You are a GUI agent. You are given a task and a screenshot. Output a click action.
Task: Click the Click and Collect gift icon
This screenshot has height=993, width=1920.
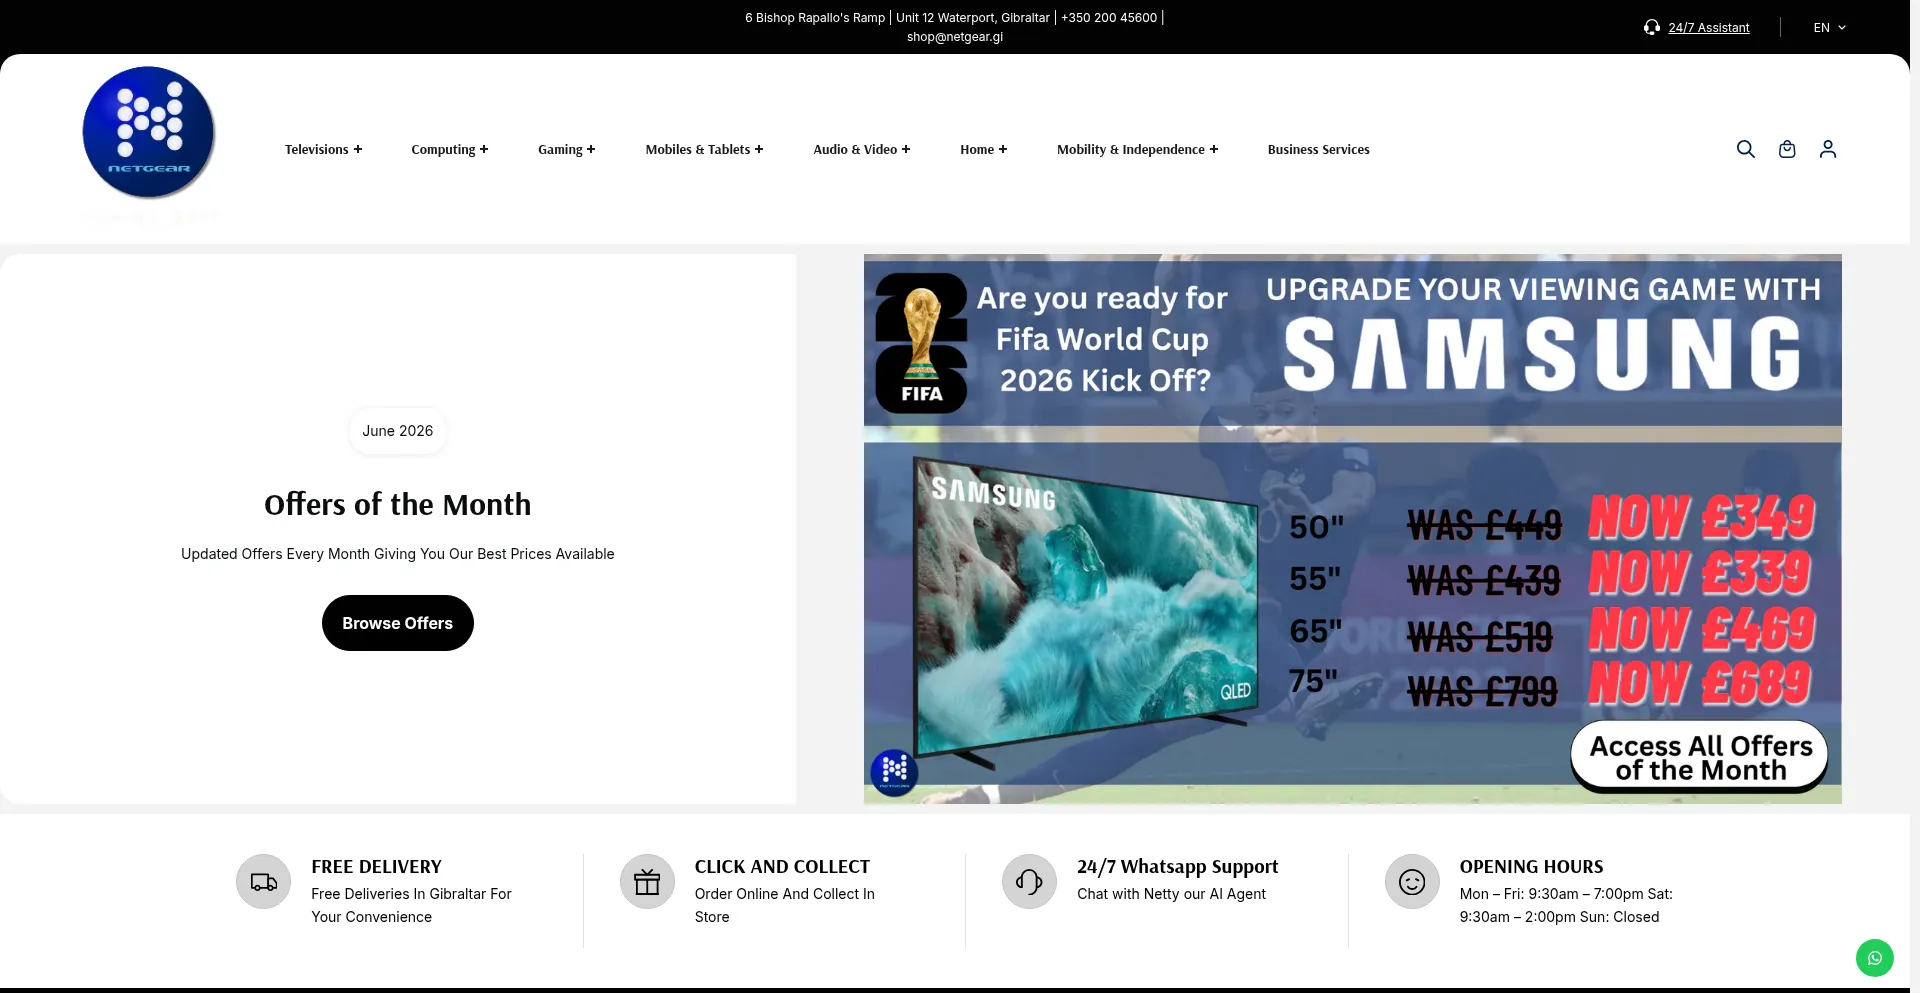click(x=647, y=882)
